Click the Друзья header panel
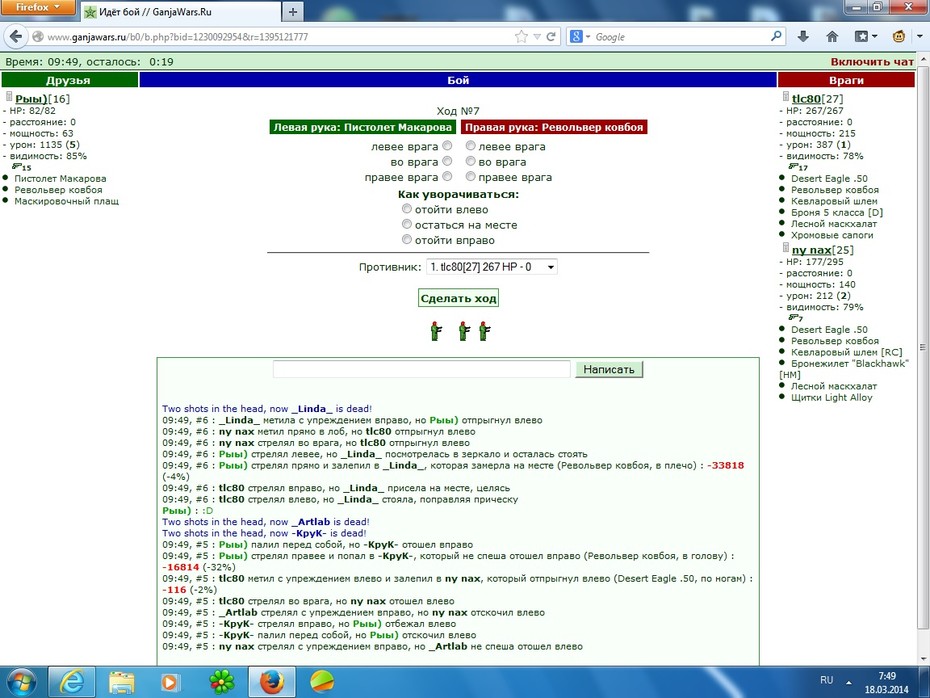 pyautogui.click(x=69, y=80)
